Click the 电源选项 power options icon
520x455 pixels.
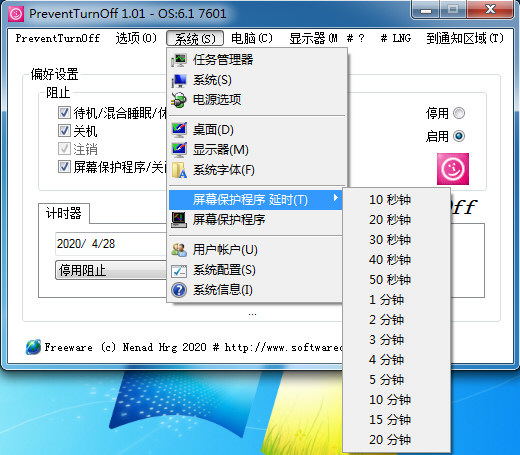point(179,100)
